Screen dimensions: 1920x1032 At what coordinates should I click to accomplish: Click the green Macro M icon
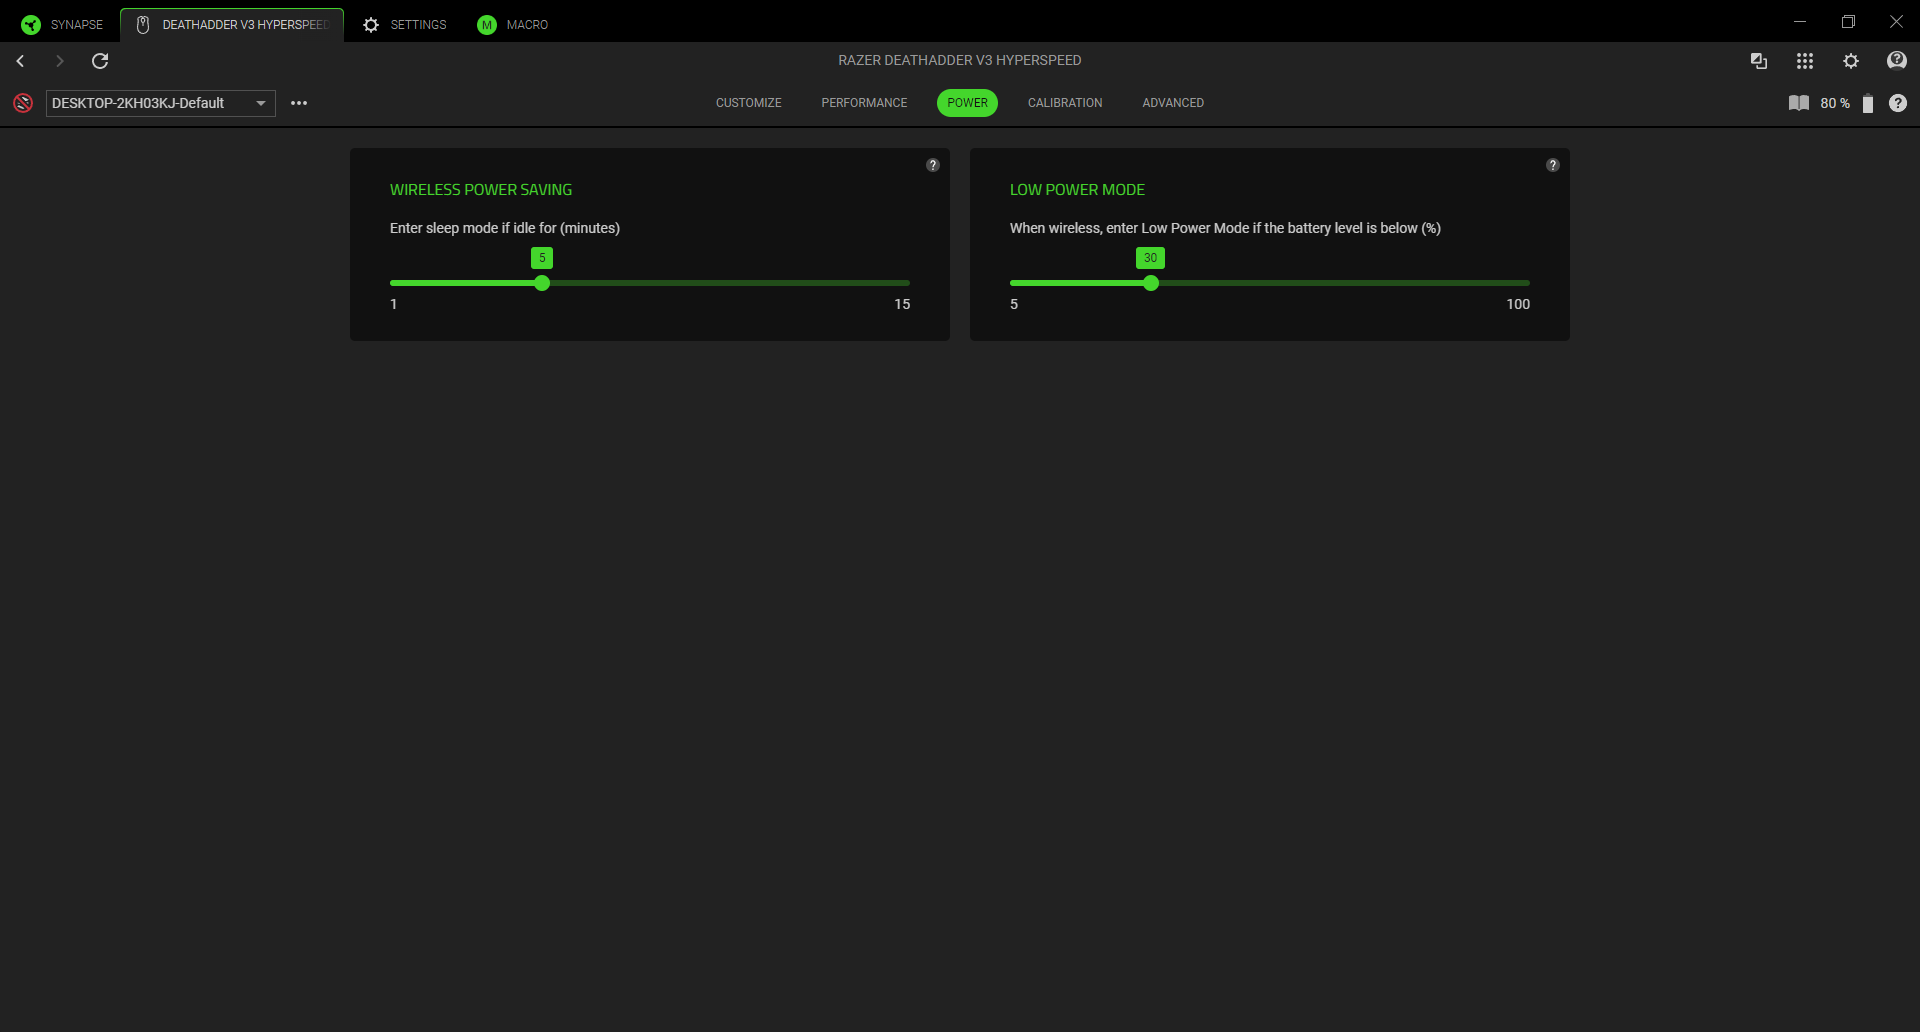pyautogui.click(x=487, y=25)
